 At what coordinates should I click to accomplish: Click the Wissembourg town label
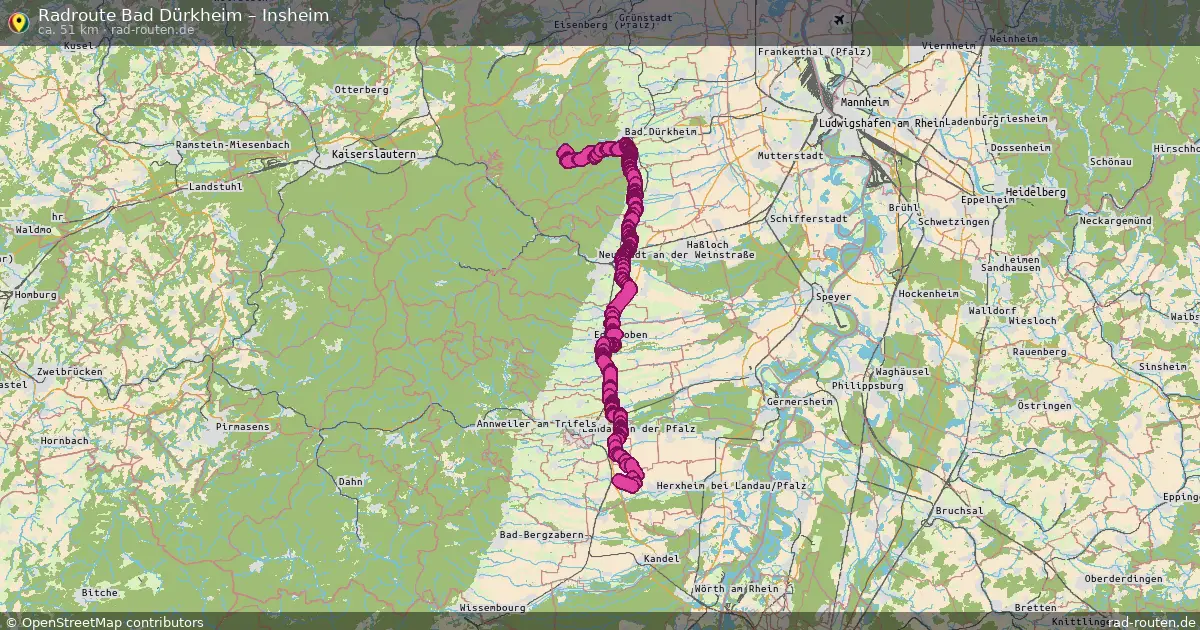click(x=492, y=607)
